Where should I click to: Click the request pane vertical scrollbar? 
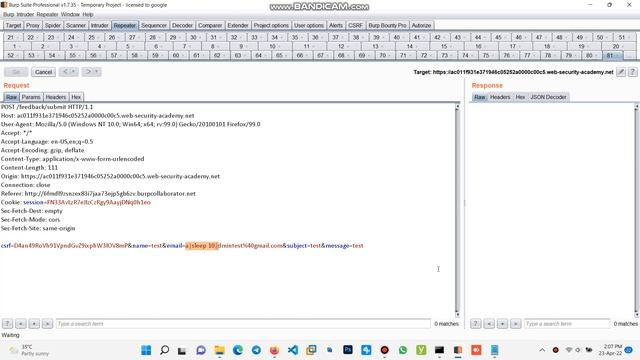click(x=457, y=210)
